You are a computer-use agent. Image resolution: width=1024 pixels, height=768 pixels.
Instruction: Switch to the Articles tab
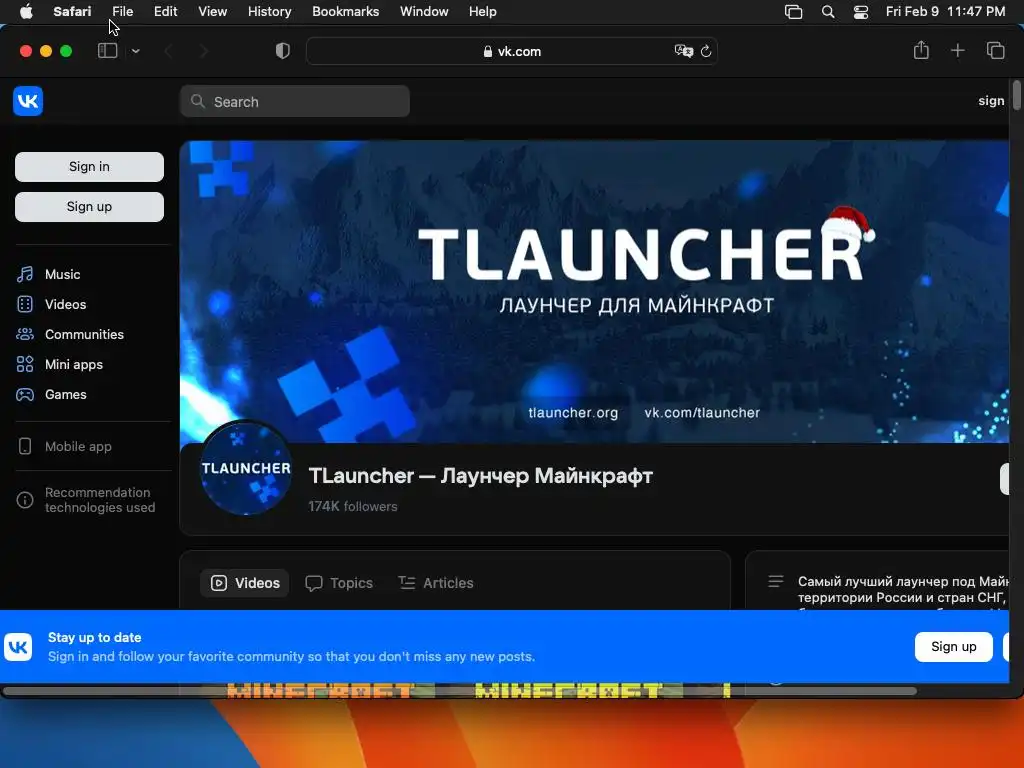[436, 583]
